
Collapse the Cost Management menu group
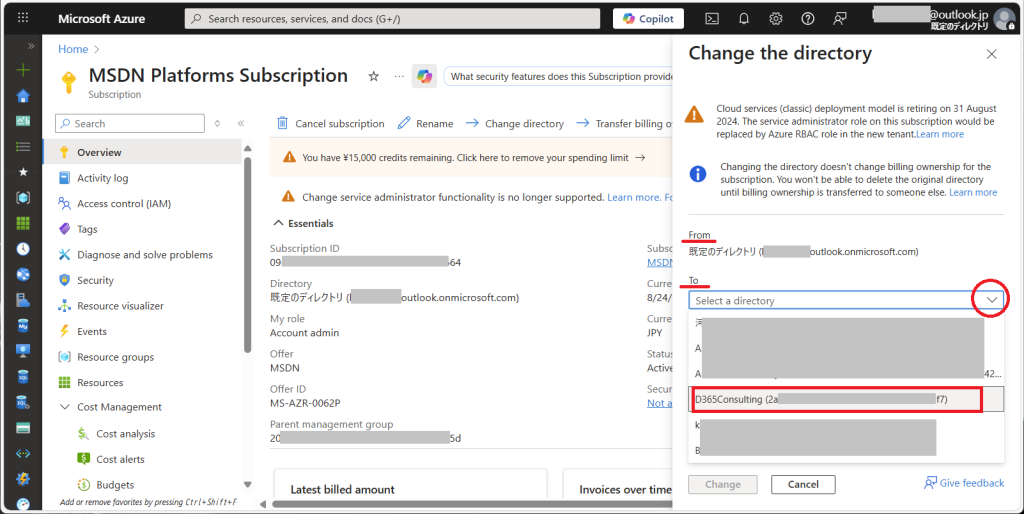pos(64,407)
